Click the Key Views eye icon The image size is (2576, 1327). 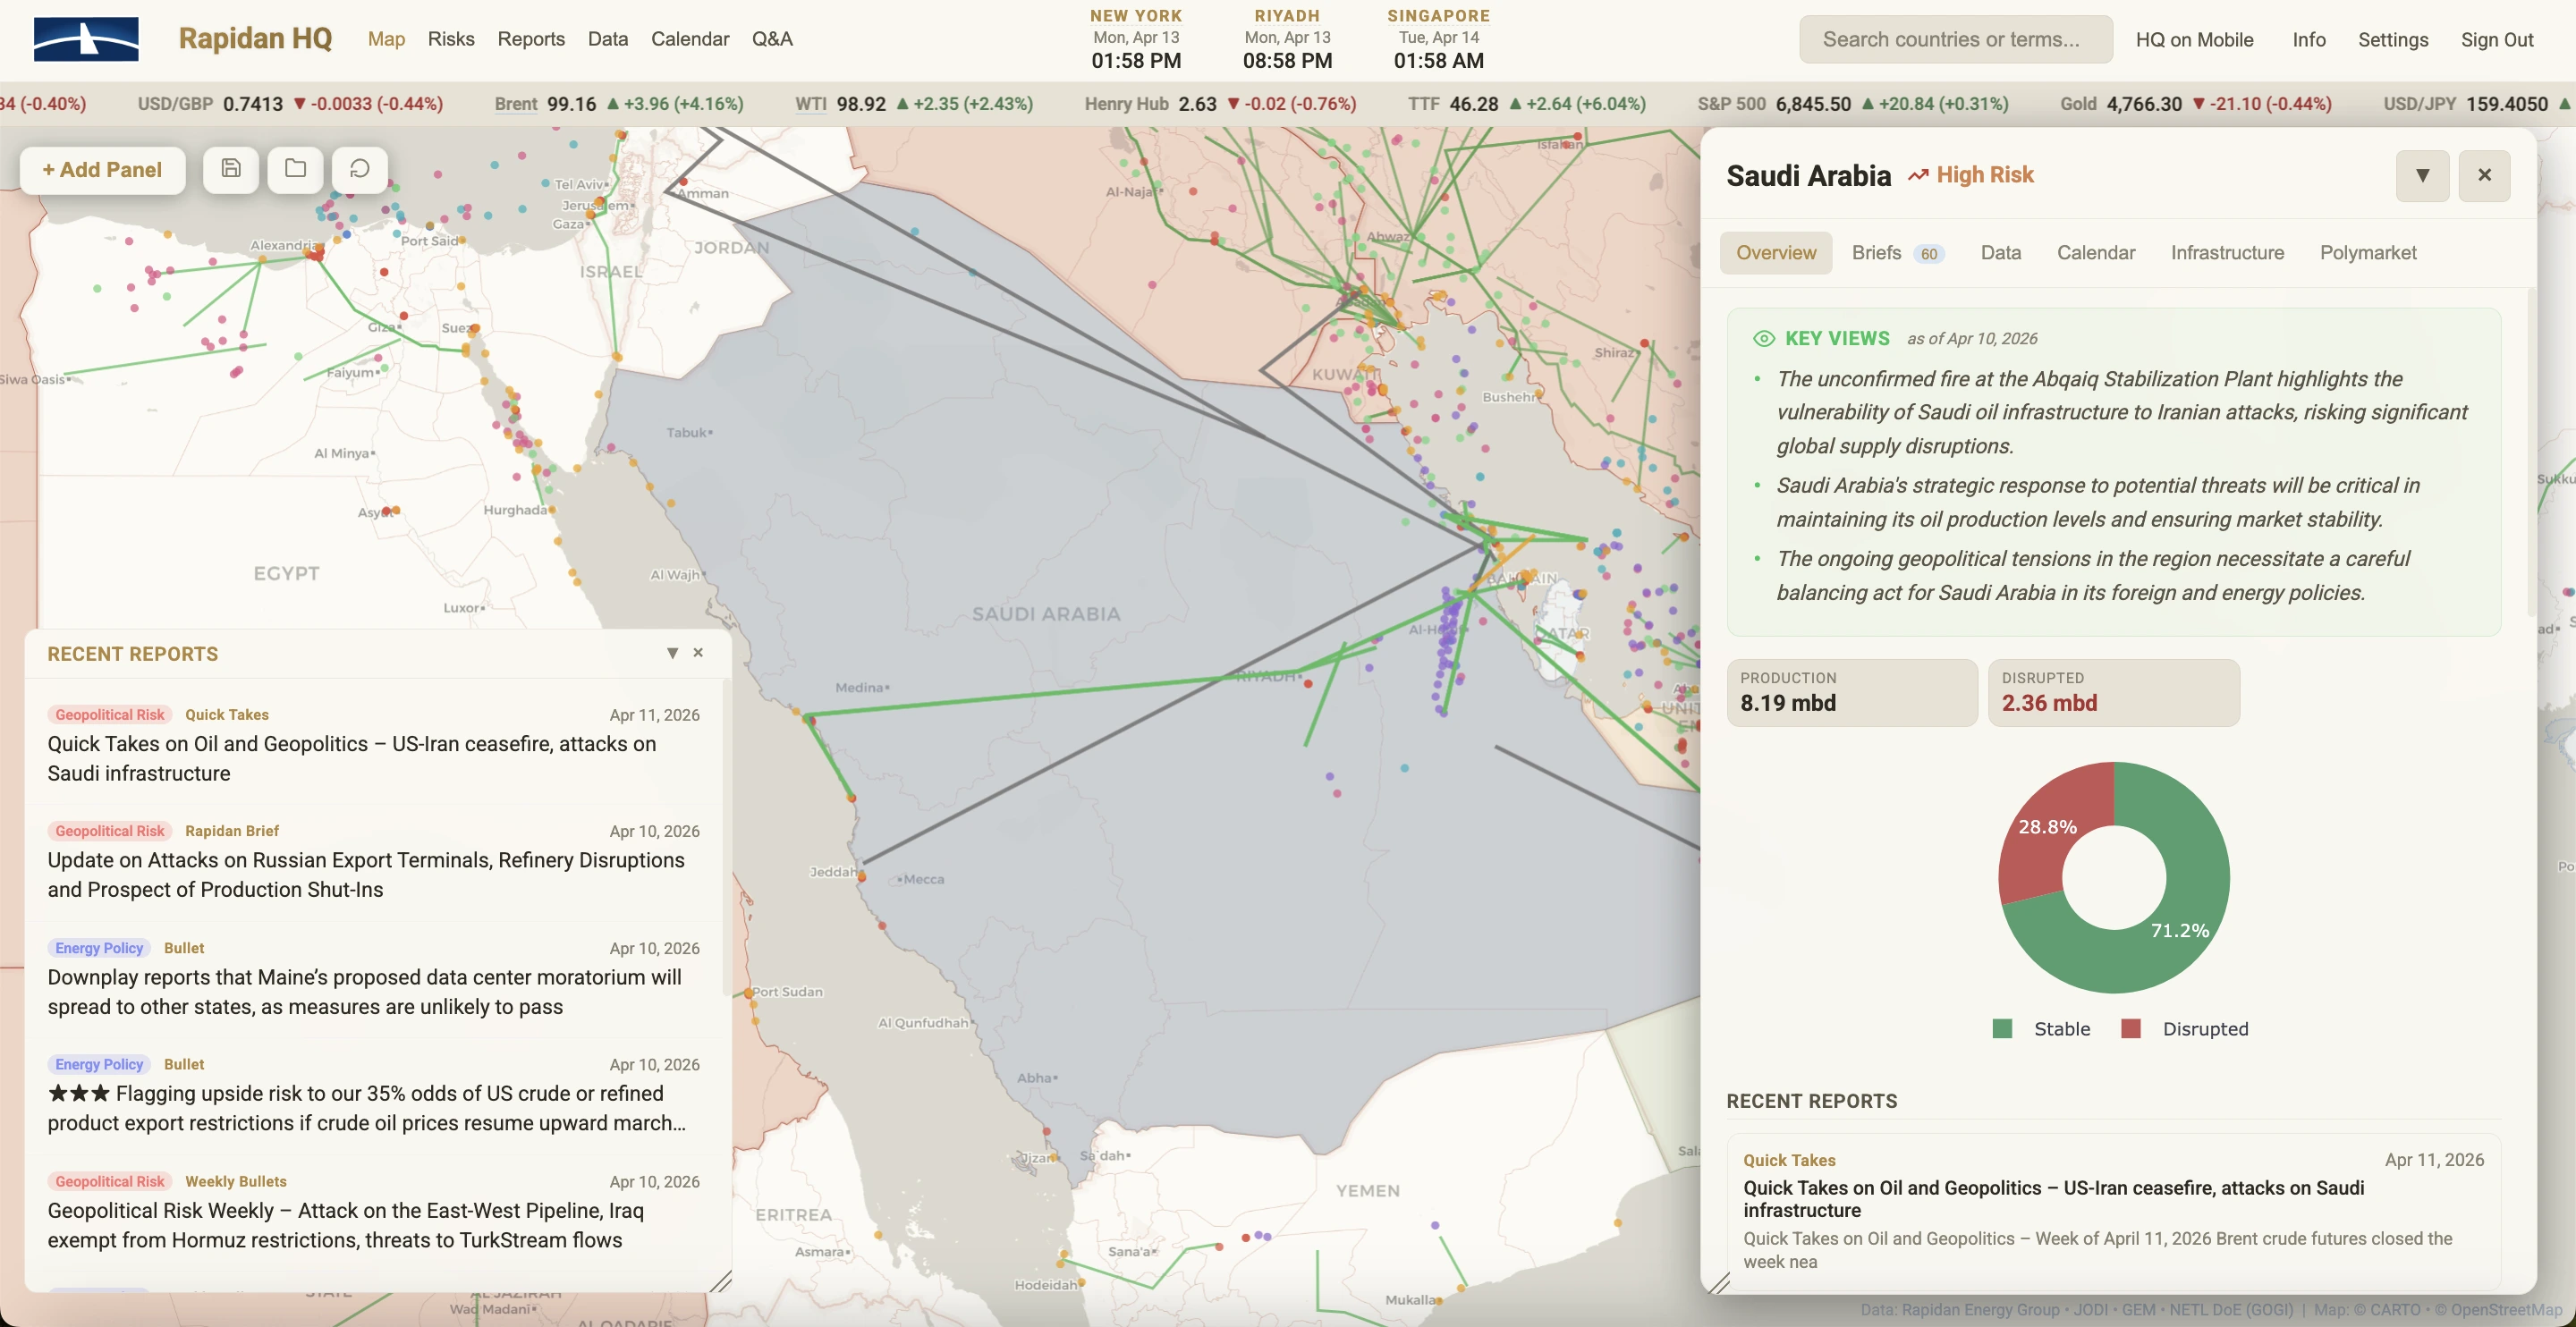point(1763,339)
